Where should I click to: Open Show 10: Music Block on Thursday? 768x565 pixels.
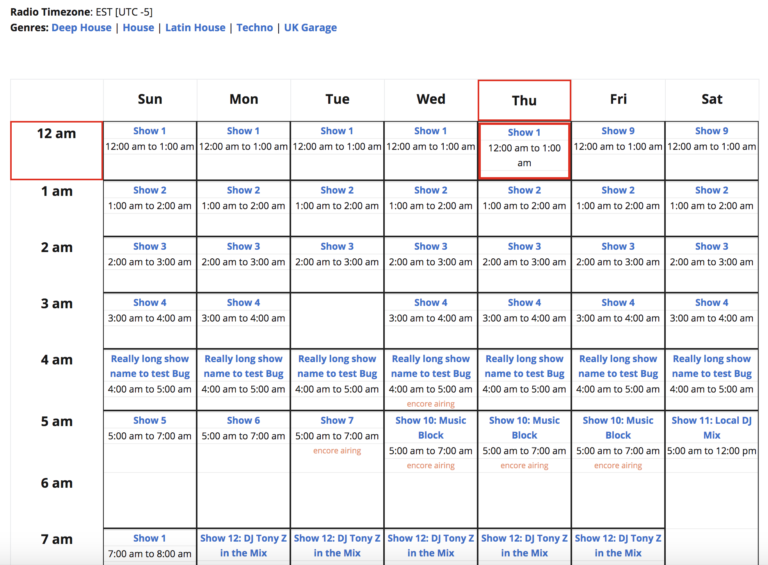pyautogui.click(x=524, y=427)
